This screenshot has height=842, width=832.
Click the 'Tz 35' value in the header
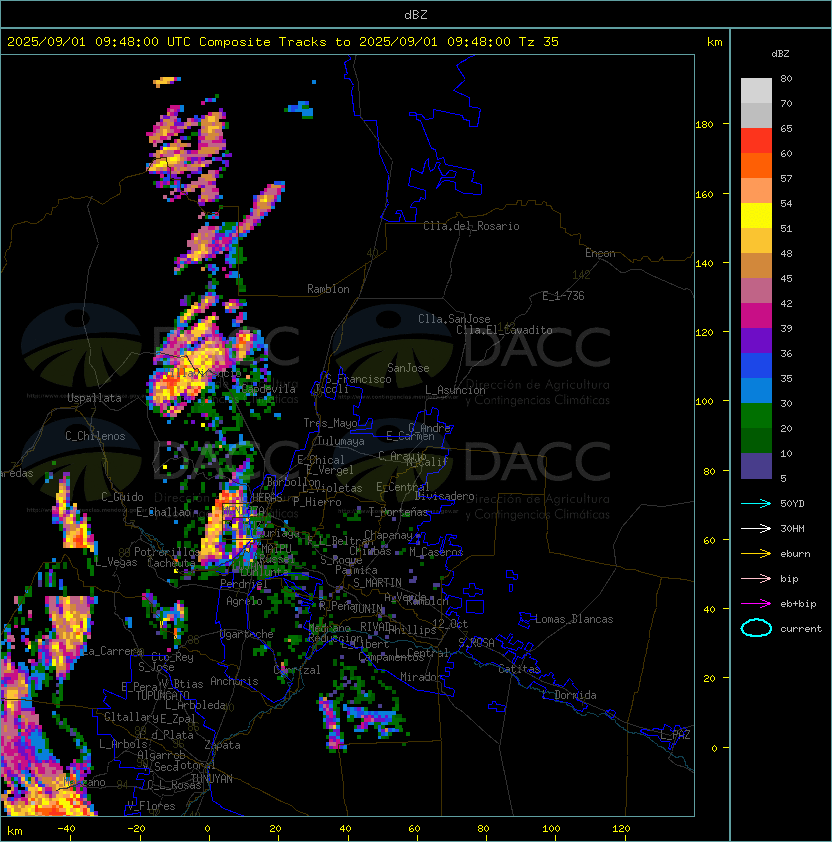pyautogui.click(x=539, y=42)
